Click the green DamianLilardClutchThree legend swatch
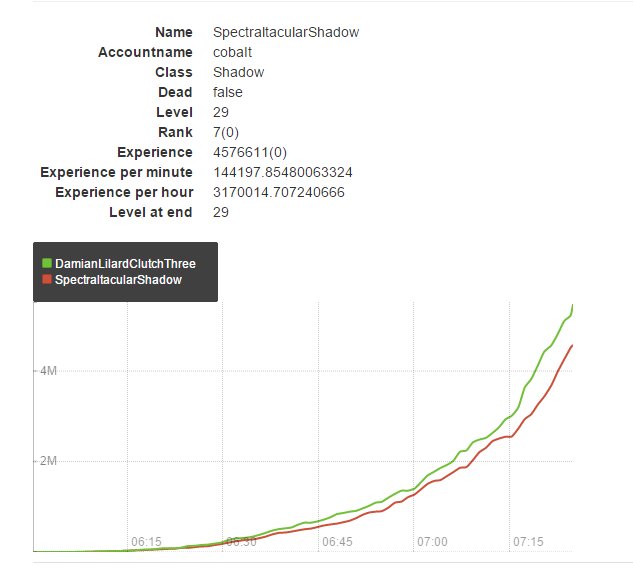 tap(46, 264)
